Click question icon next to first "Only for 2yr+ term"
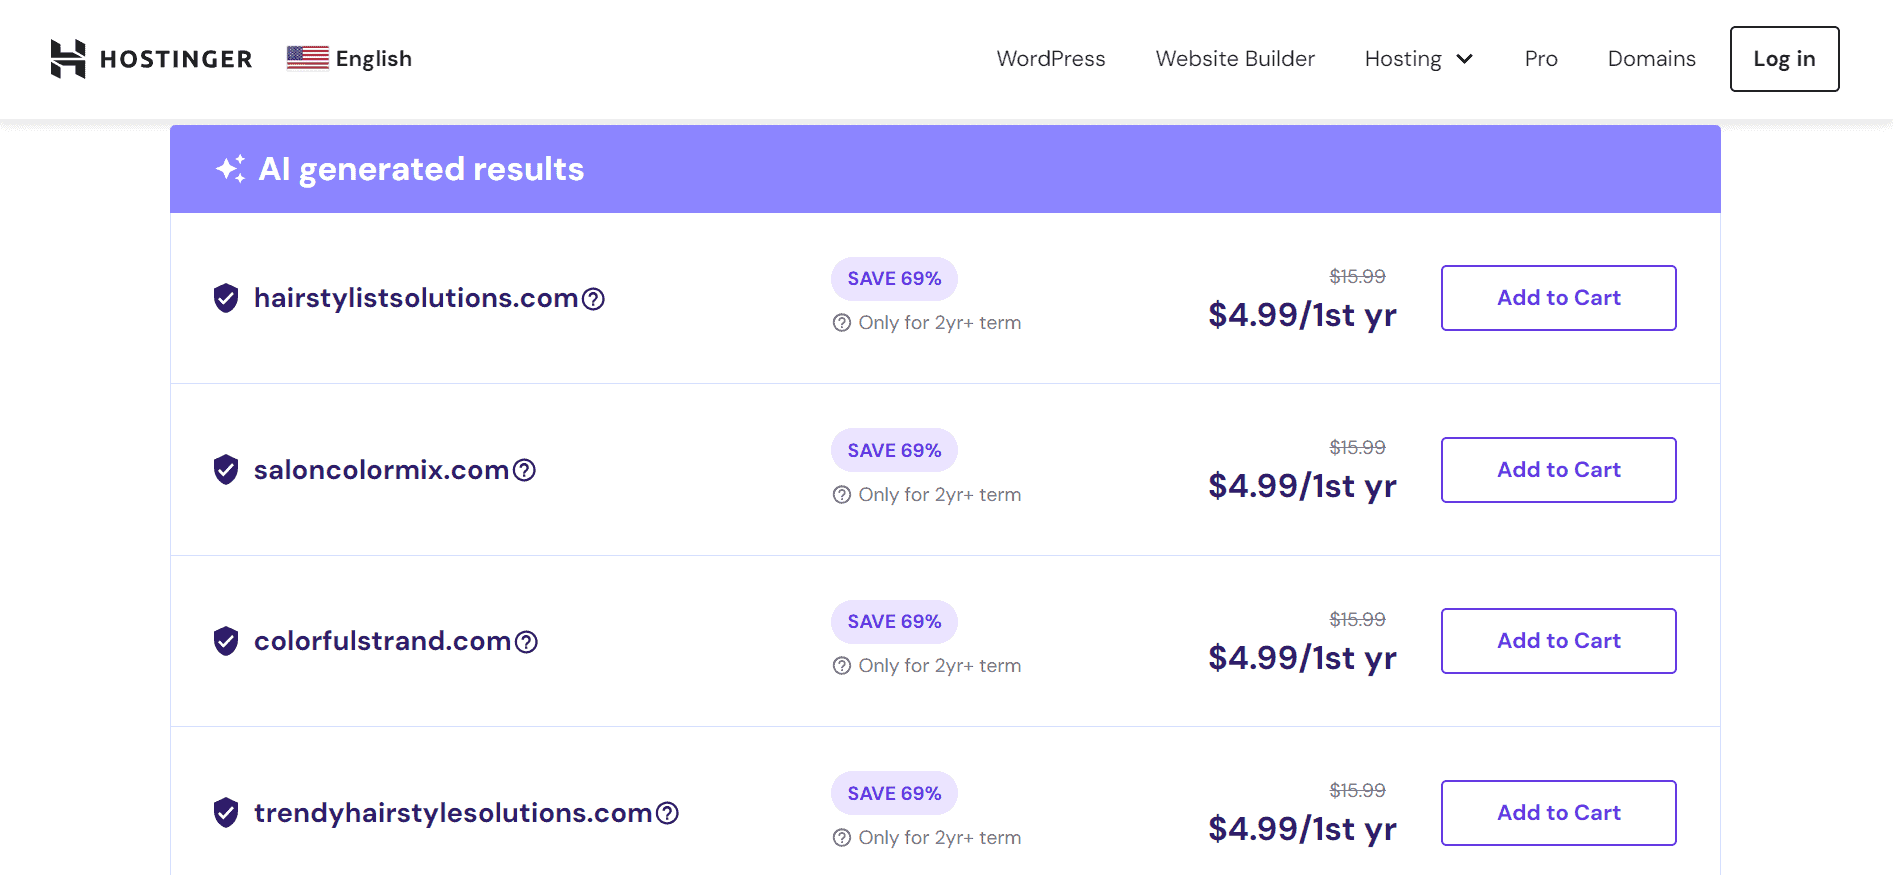Viewport: 1893px width, 875px height. coord(842,323)
